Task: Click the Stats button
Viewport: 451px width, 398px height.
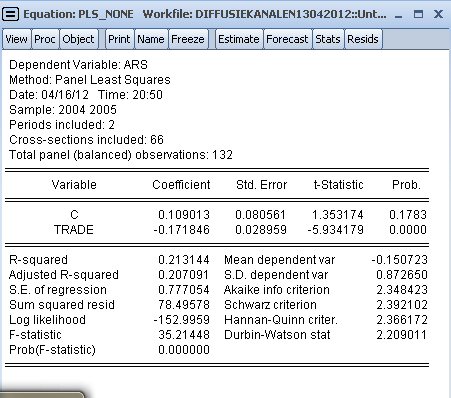Action: click(328, 39)
